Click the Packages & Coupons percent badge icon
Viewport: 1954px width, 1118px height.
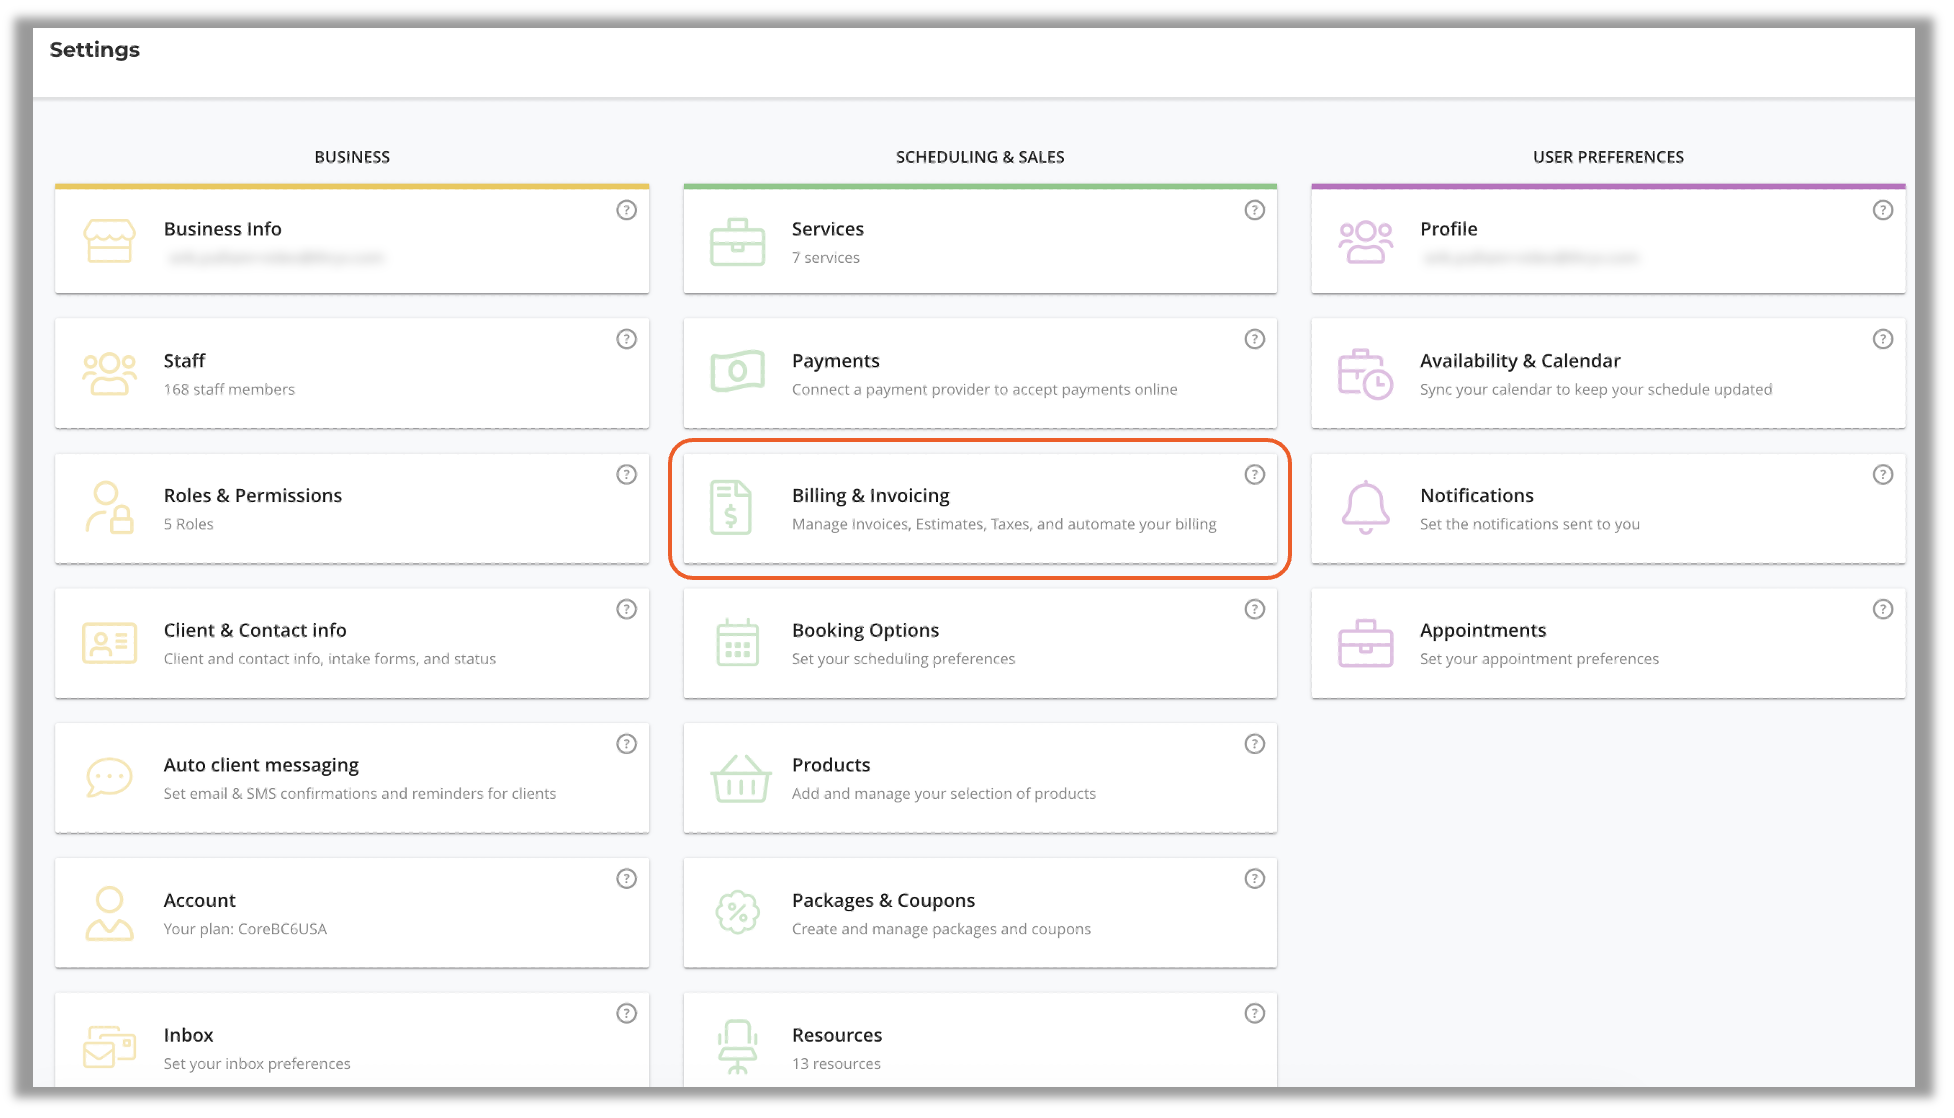737,912
